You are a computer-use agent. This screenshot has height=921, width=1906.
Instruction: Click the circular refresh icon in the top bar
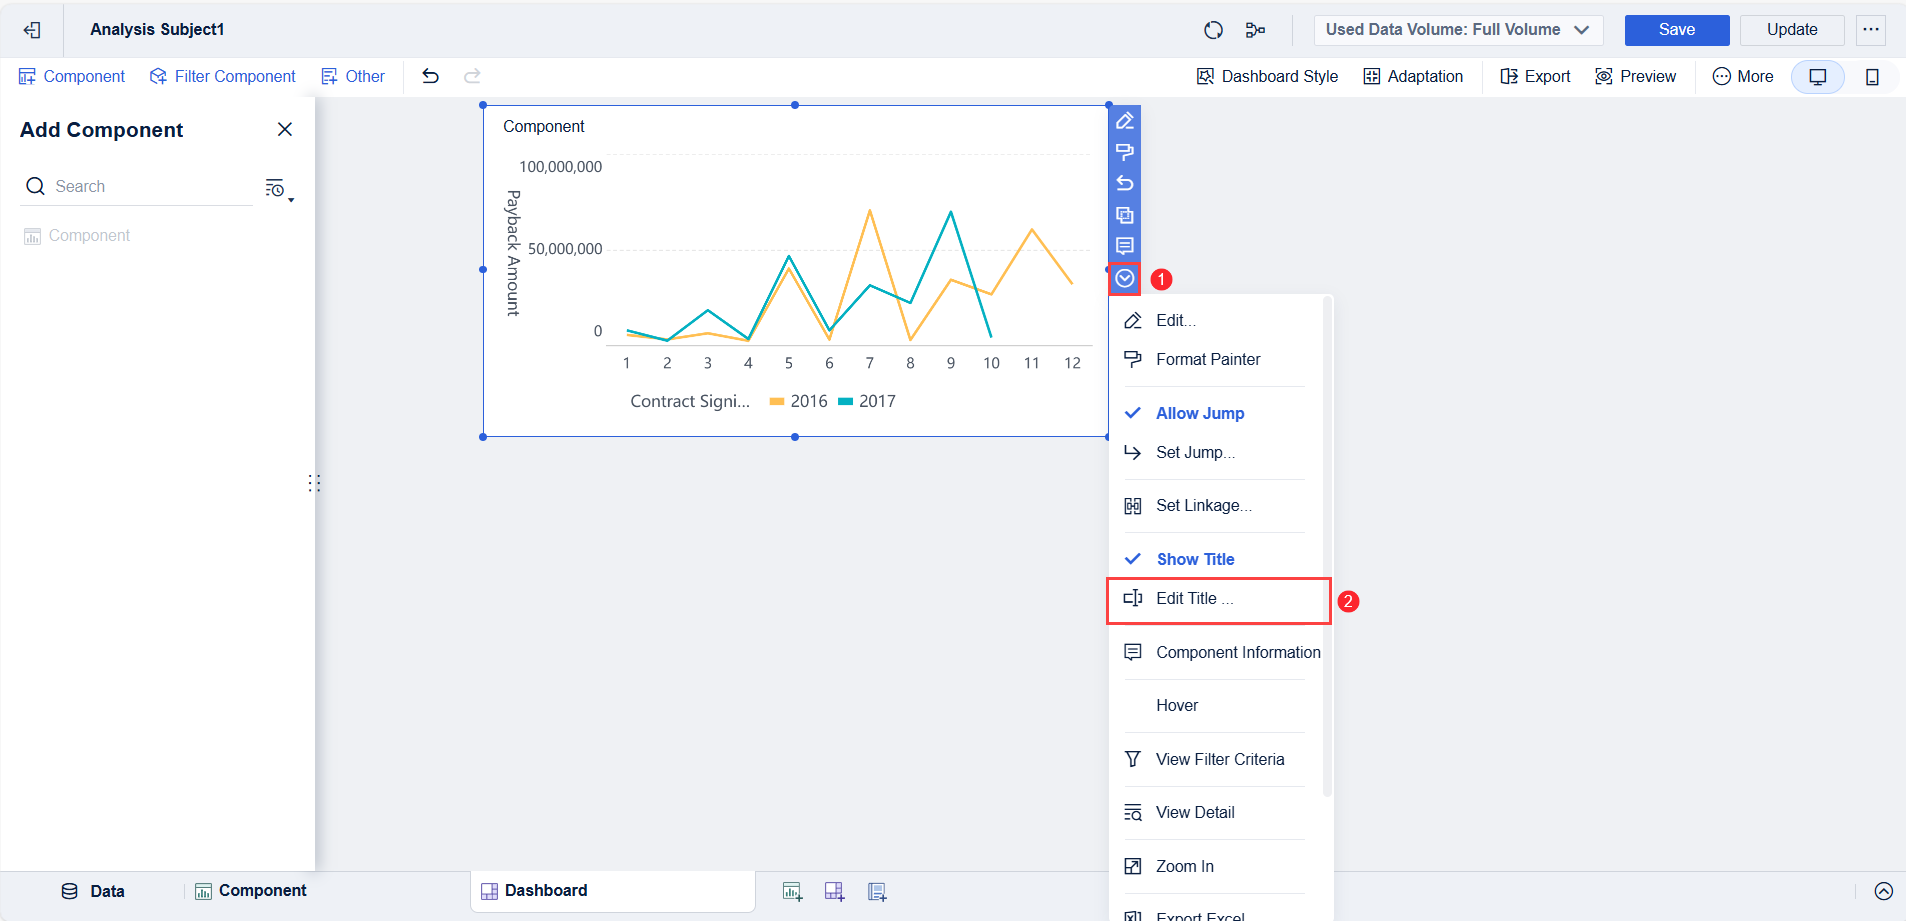[1213, 30]
